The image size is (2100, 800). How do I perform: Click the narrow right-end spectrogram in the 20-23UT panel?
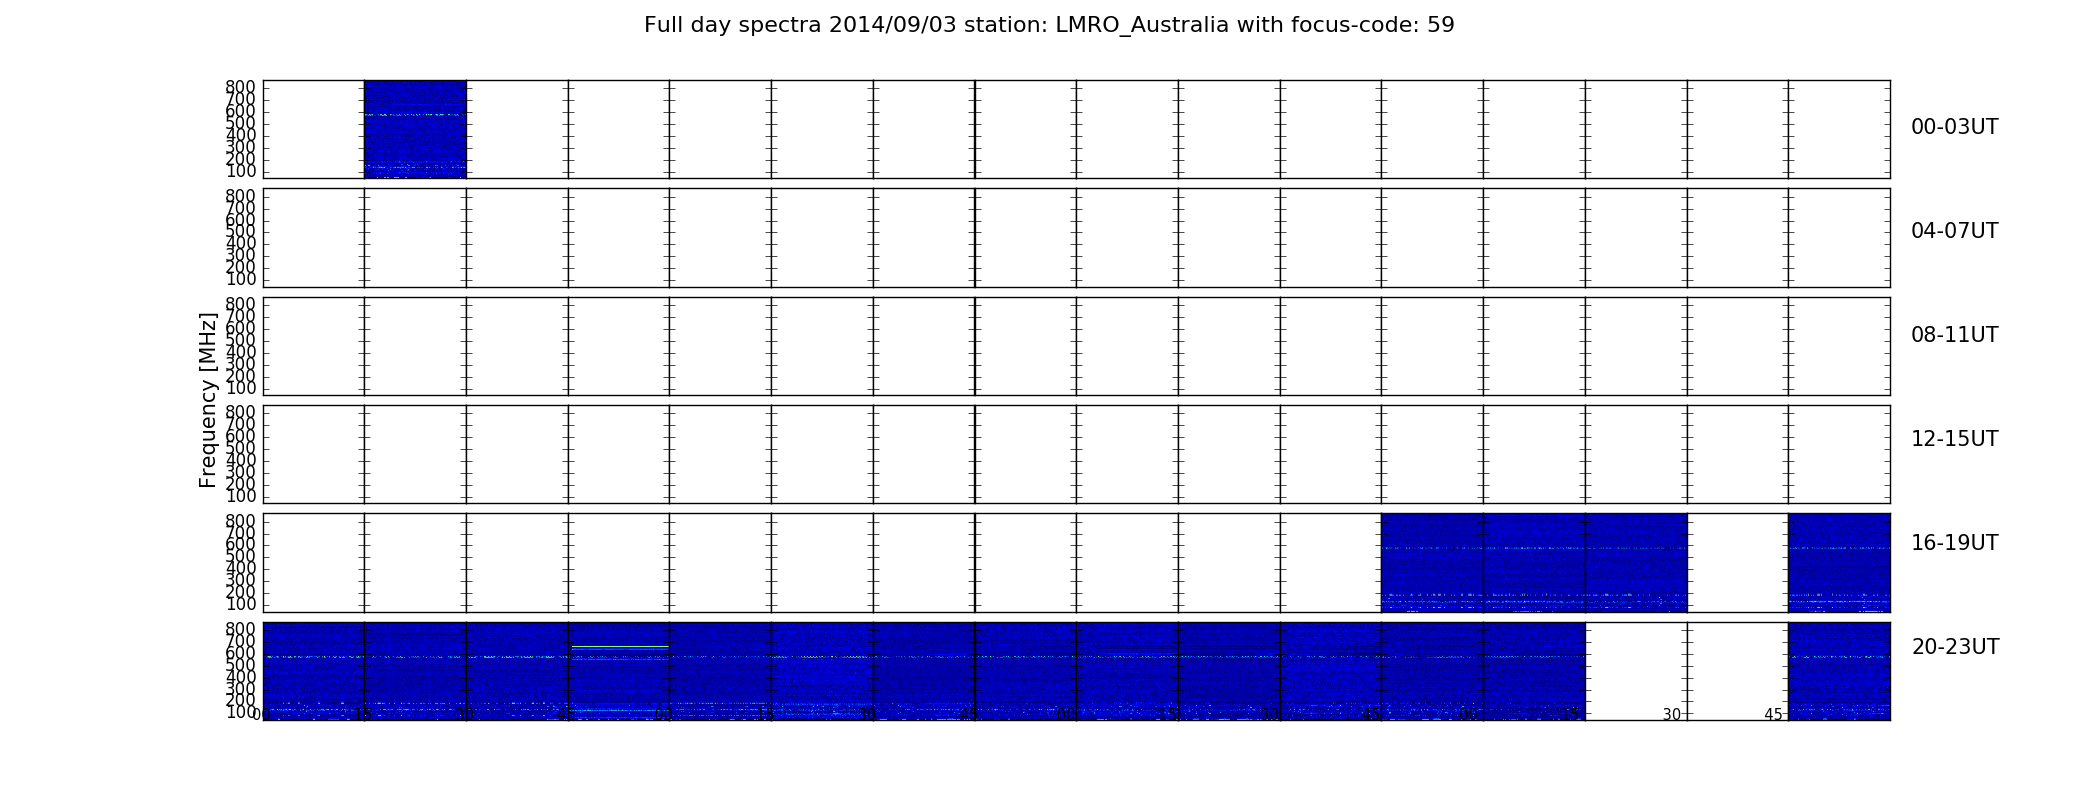[x=1839, y=671]
